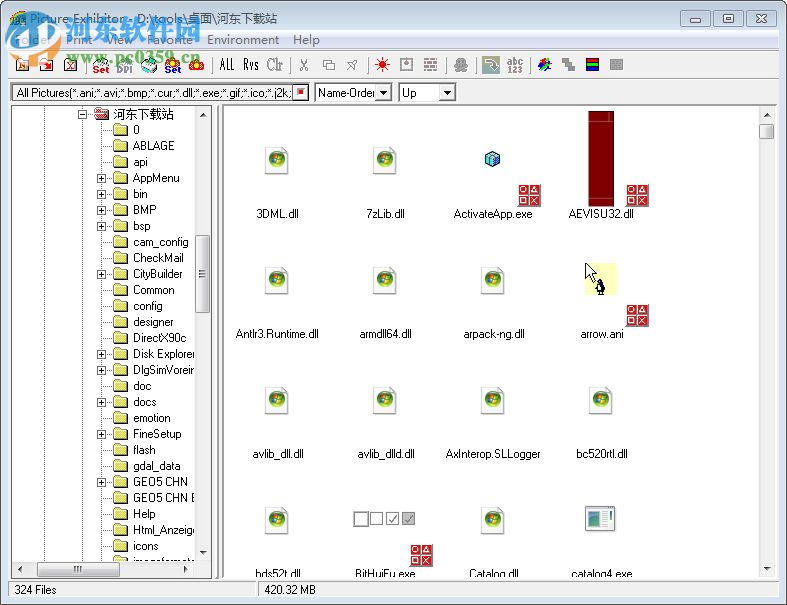This screenshot has height=605, width=787.
Task: Click the red marker on AEVISU32.dll
Action: pyautogui.click(x=637, y=195)
